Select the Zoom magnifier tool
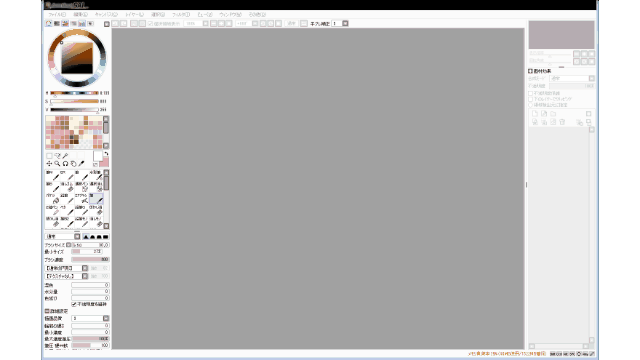Screen dimensions: 640x360 pyautogui.click(x=57, y=164)
